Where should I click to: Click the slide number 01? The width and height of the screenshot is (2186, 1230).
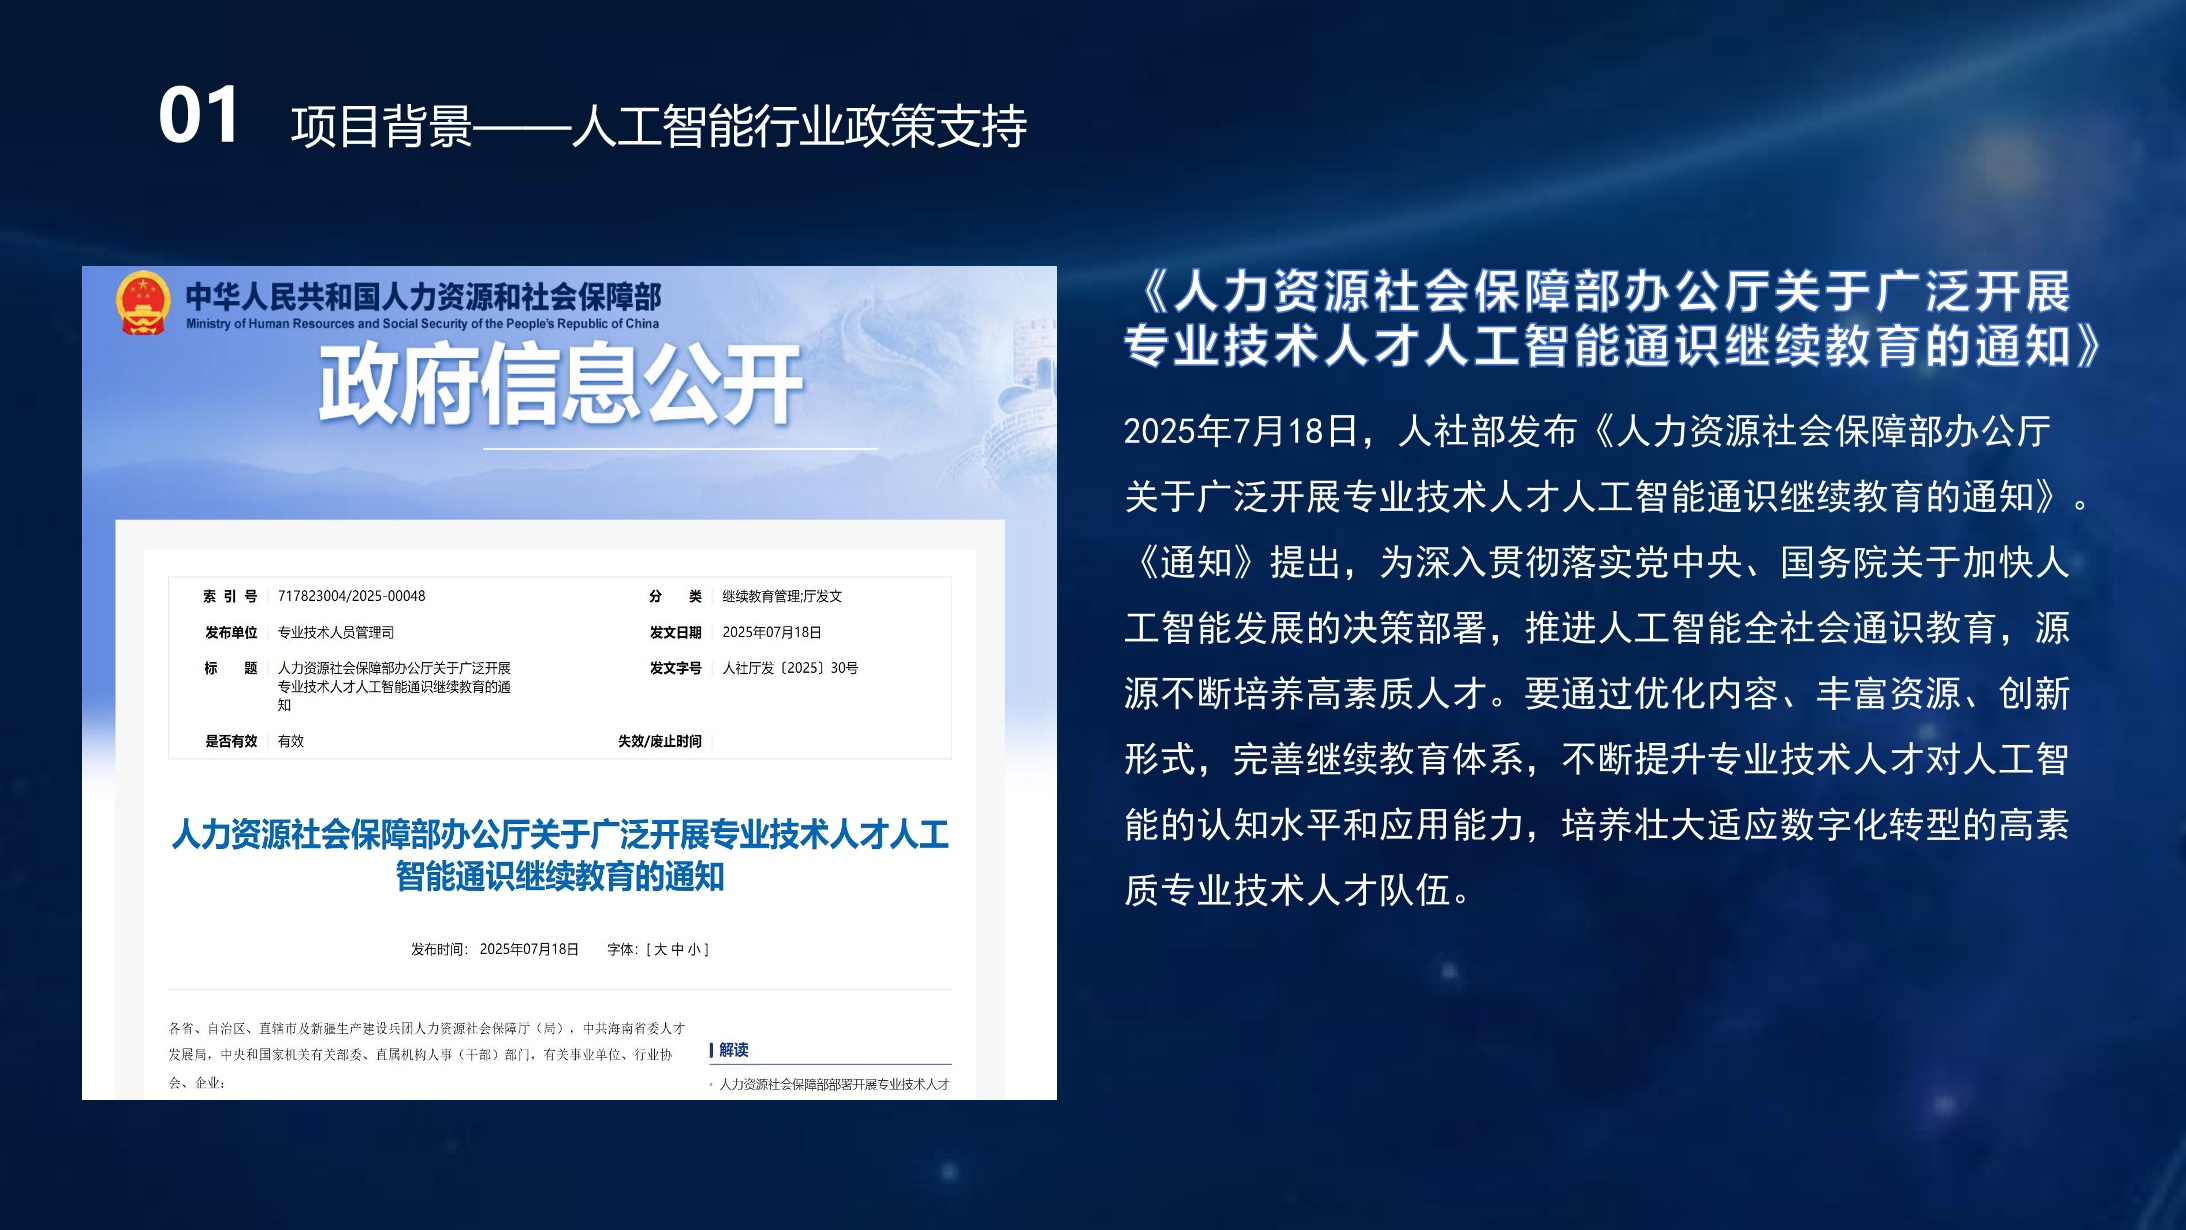(x=199, y=116)
